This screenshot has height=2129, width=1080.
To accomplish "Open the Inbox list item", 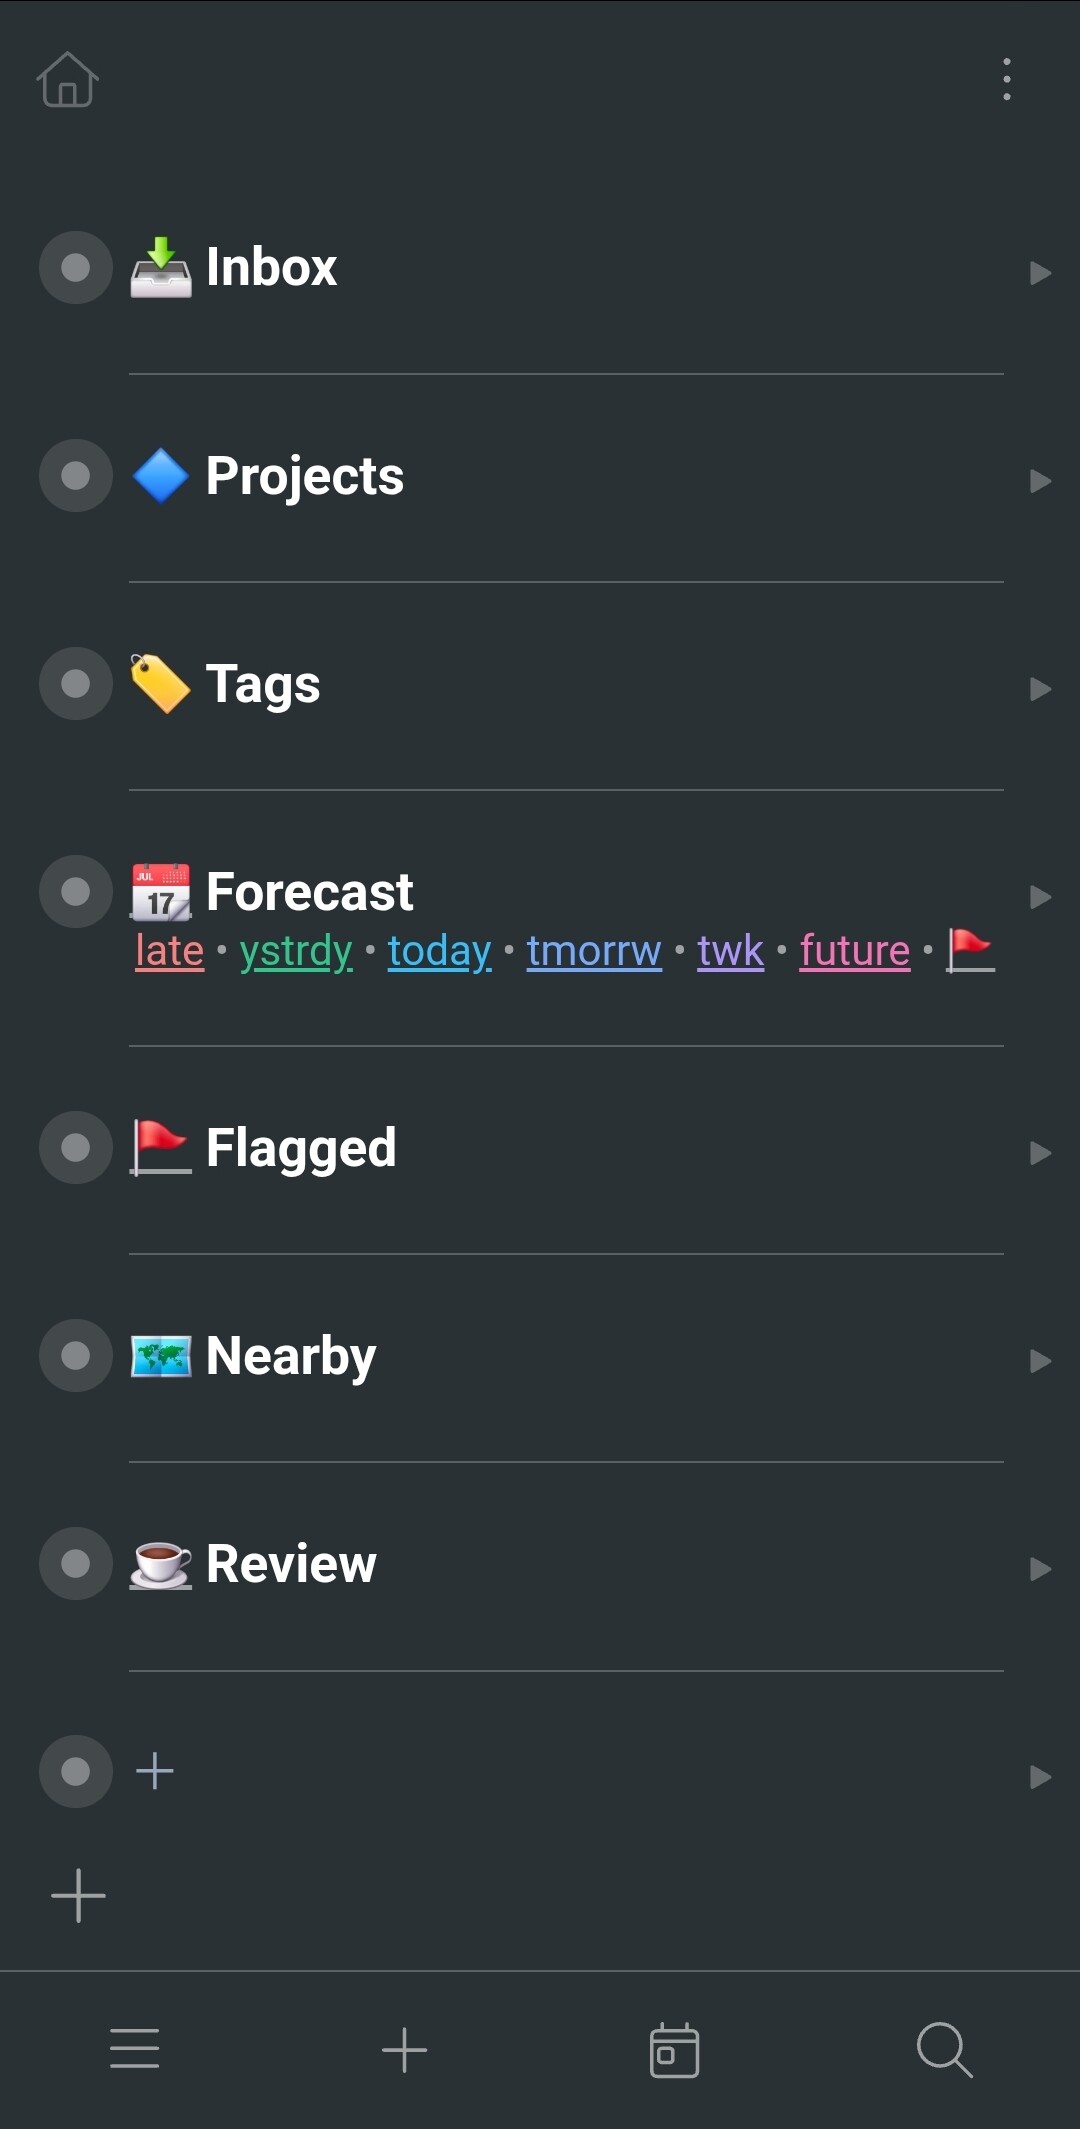I will [271, 268].
